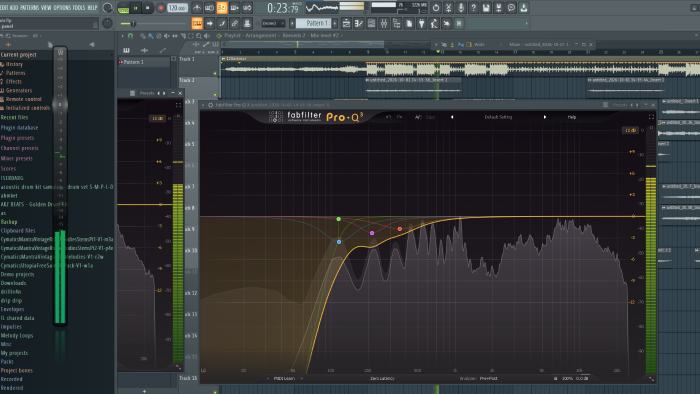Click the render/export audio icon
Viewport: 700px width, 394px height.
pos(498,8)
